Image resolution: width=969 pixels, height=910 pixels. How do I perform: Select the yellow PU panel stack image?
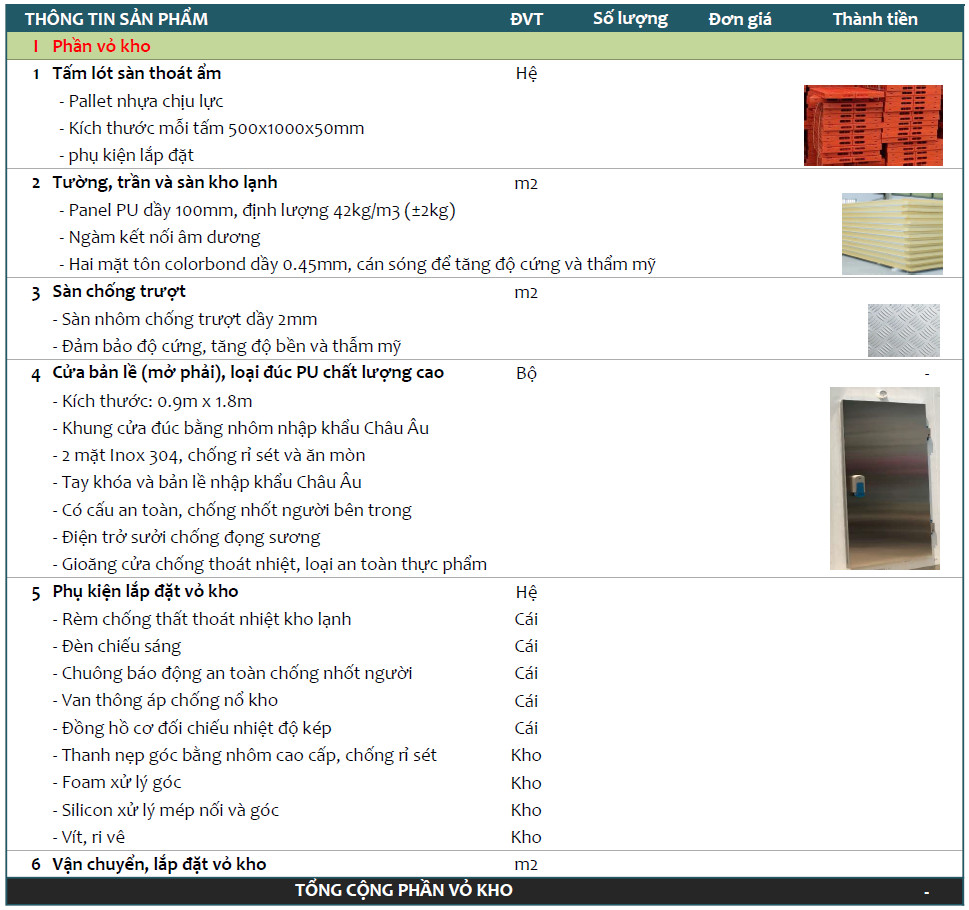[892, 234]
